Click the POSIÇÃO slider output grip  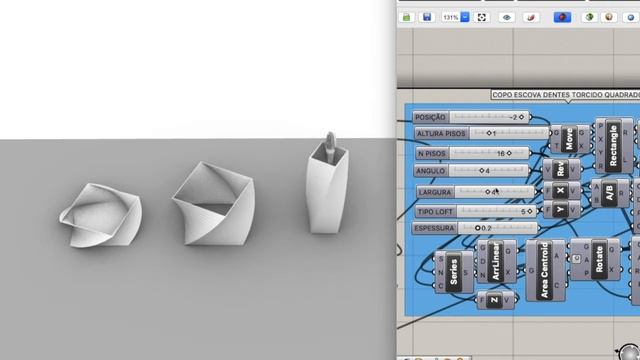tap(531, 117)
